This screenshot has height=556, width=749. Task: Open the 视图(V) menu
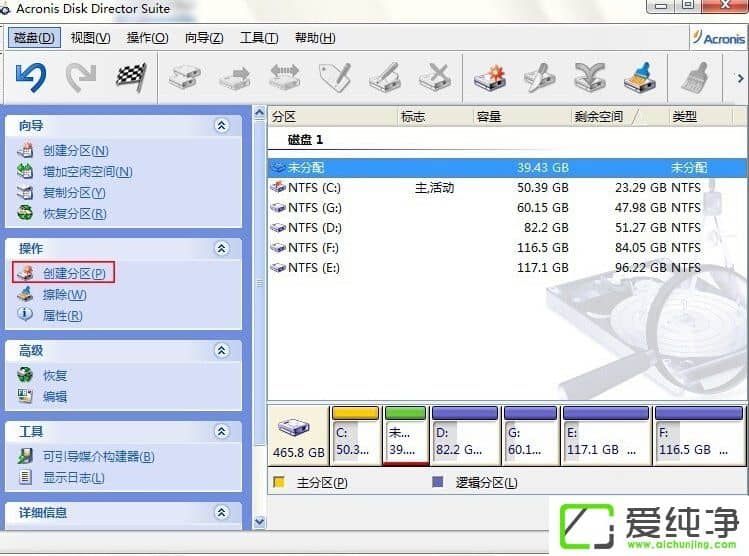tap(90, 37)
